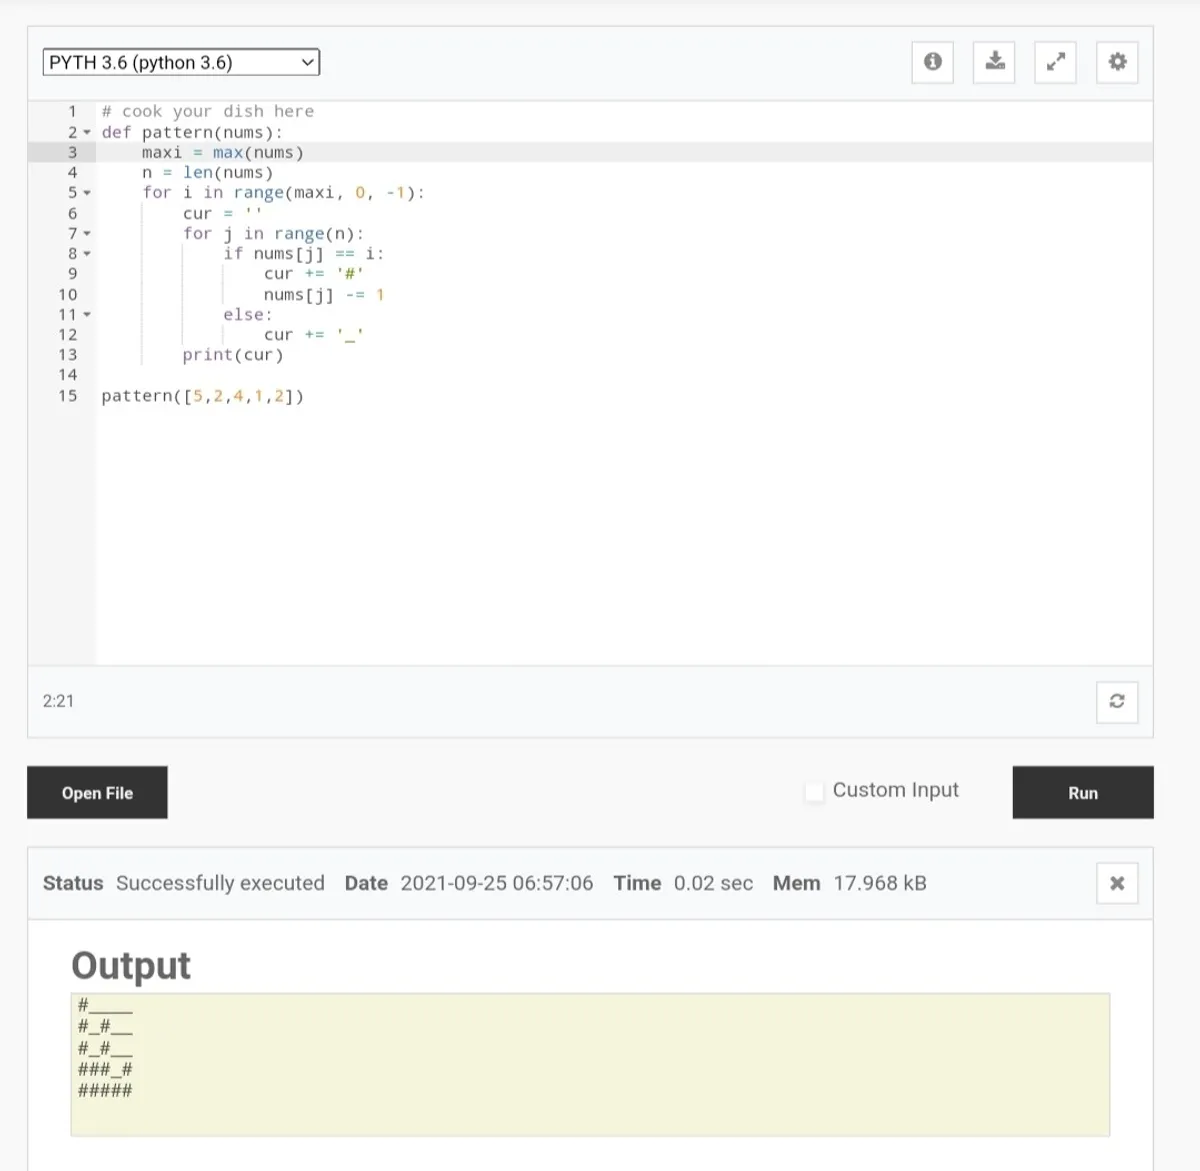Expand editor to fullscreen
The width and height of the screenshot is (1200, 1171).
[1055, 62]
